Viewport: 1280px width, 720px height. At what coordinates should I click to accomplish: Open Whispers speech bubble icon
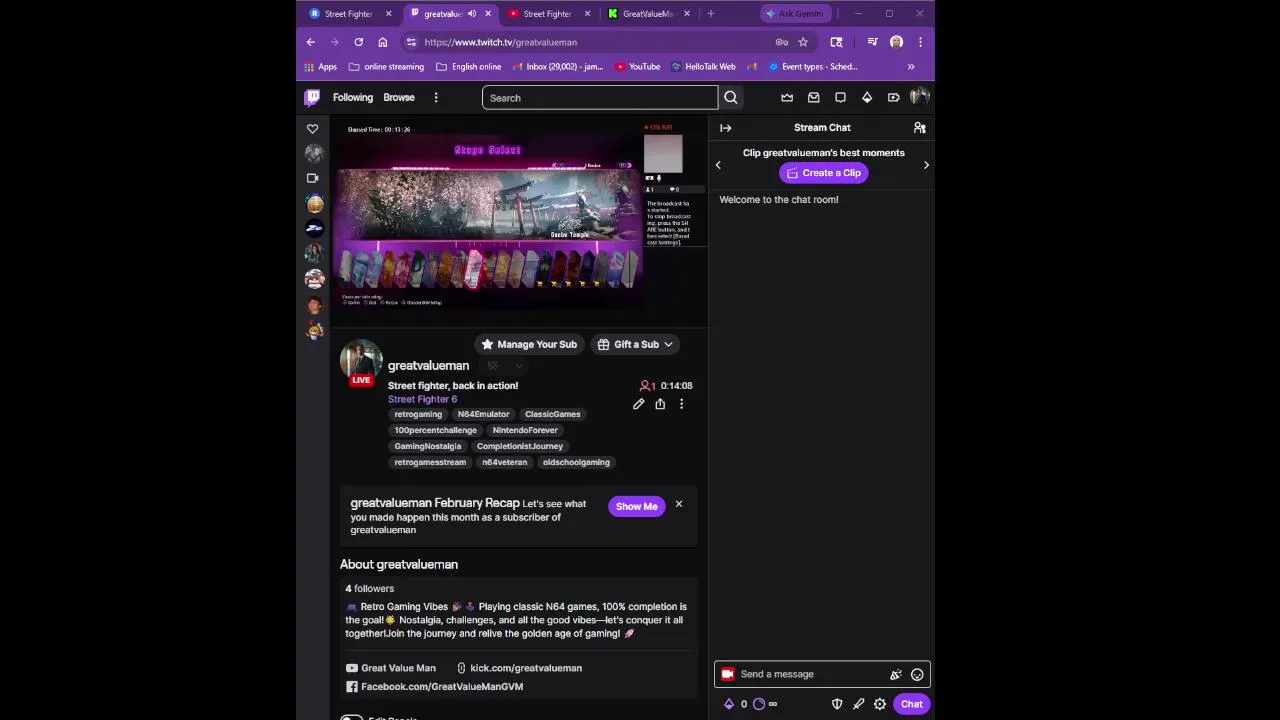coord(840,97)
